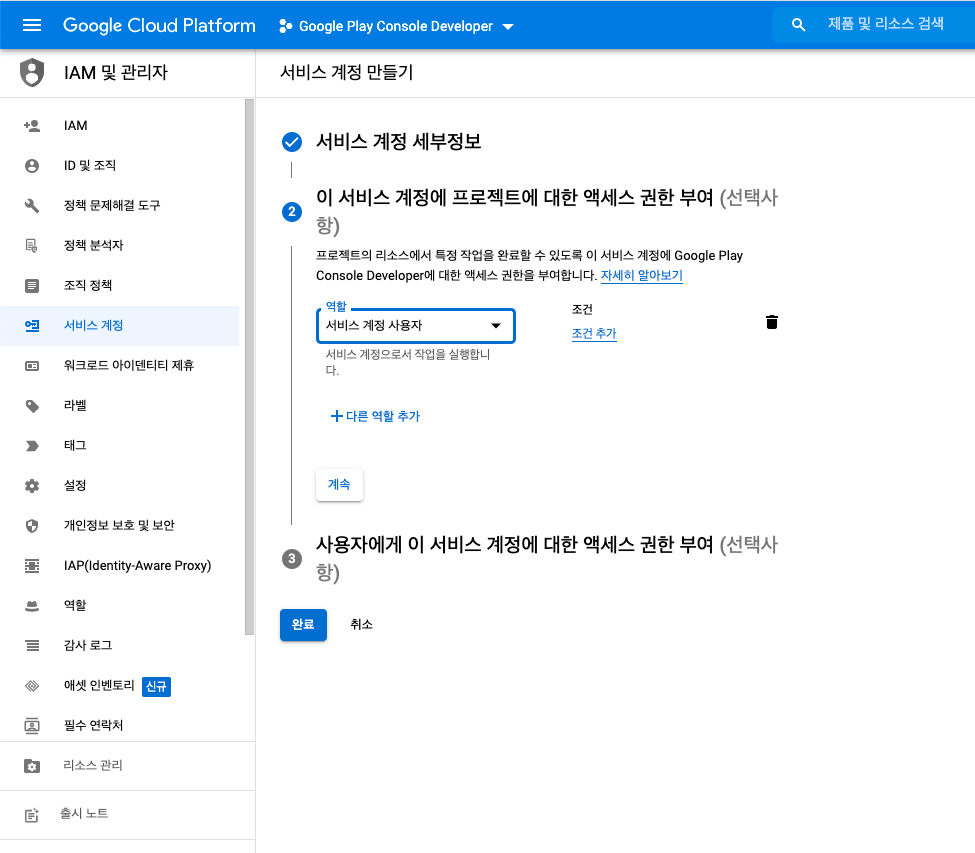Click the 개인정보 보호 및 보안 shield icon

[32, 525]
